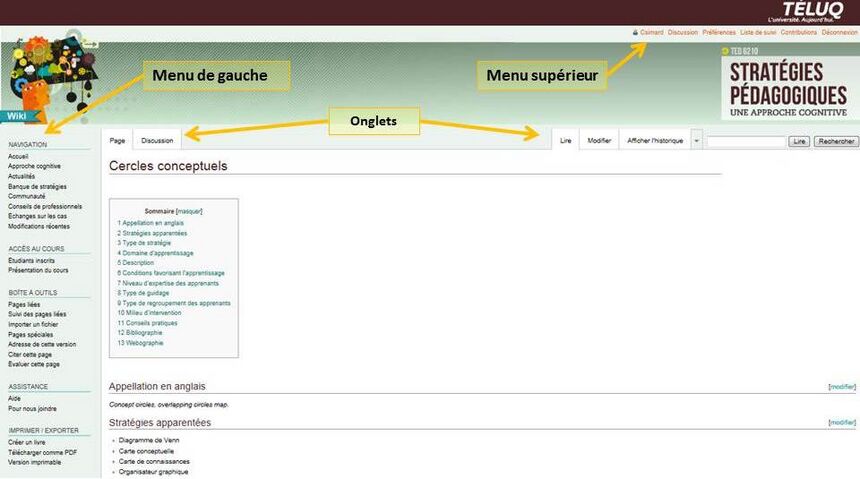Jump to Description in the Sommaire
860x479 pixels.
pos(138,263)
